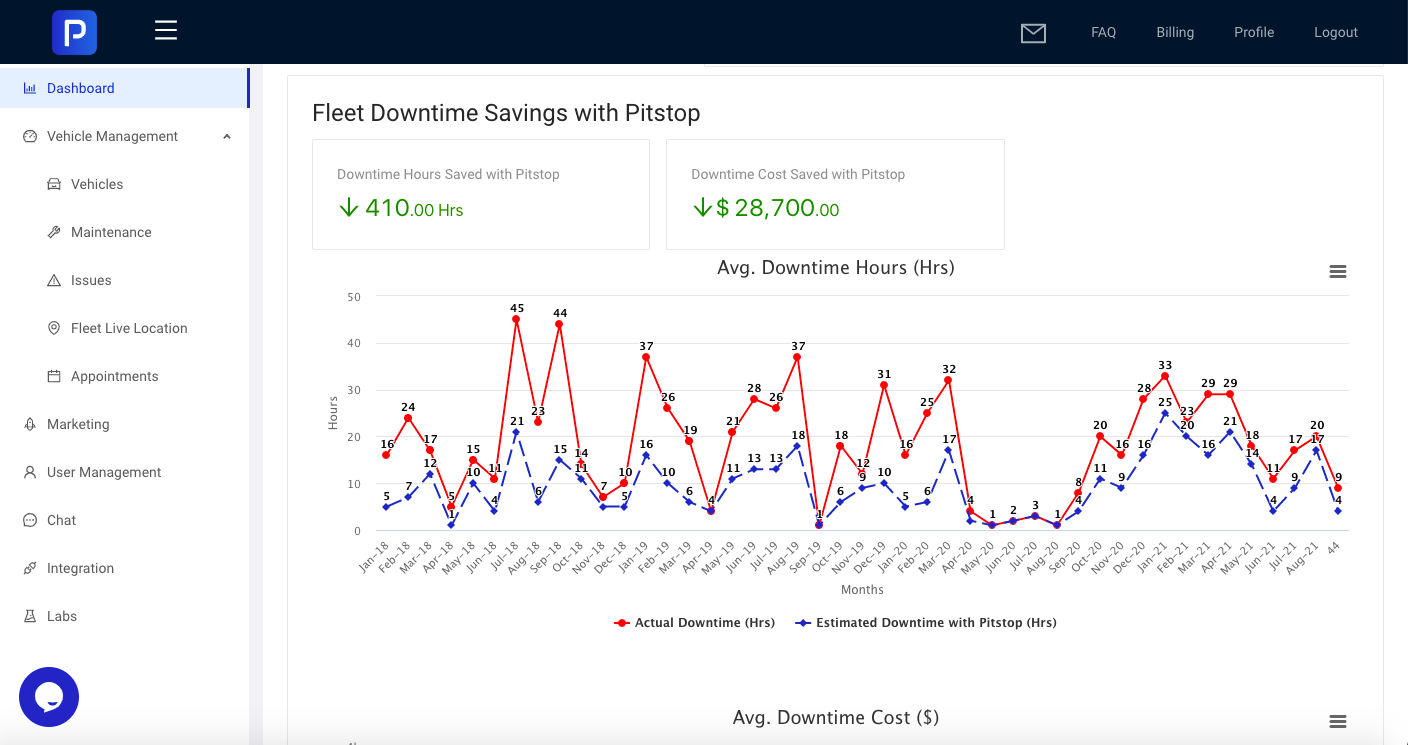Click the Maintenance wrench icon

[54, 232]
